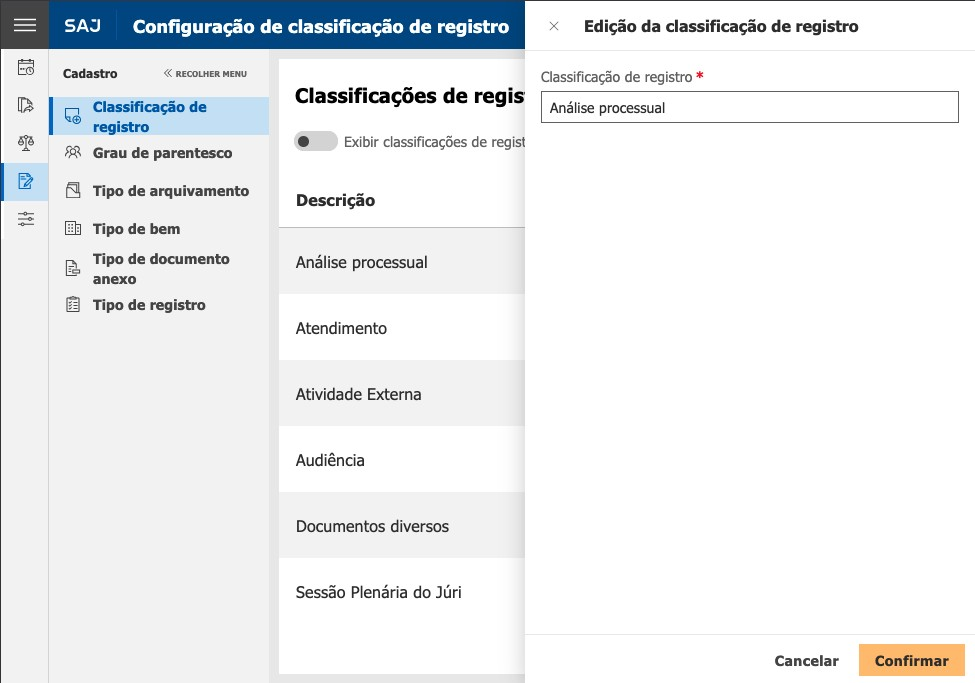
Task: Toggle Exibir classificações de registro switch
Action: [x=316, y=142]
